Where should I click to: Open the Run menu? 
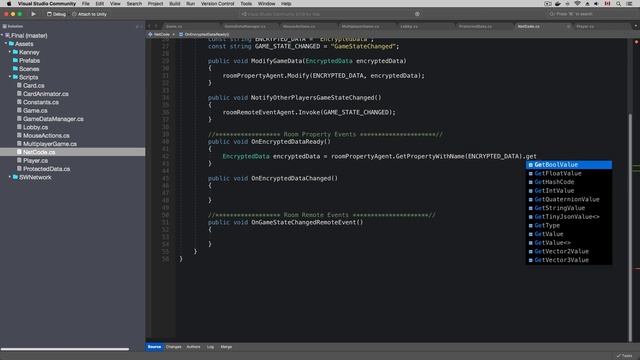pos(191,4)
